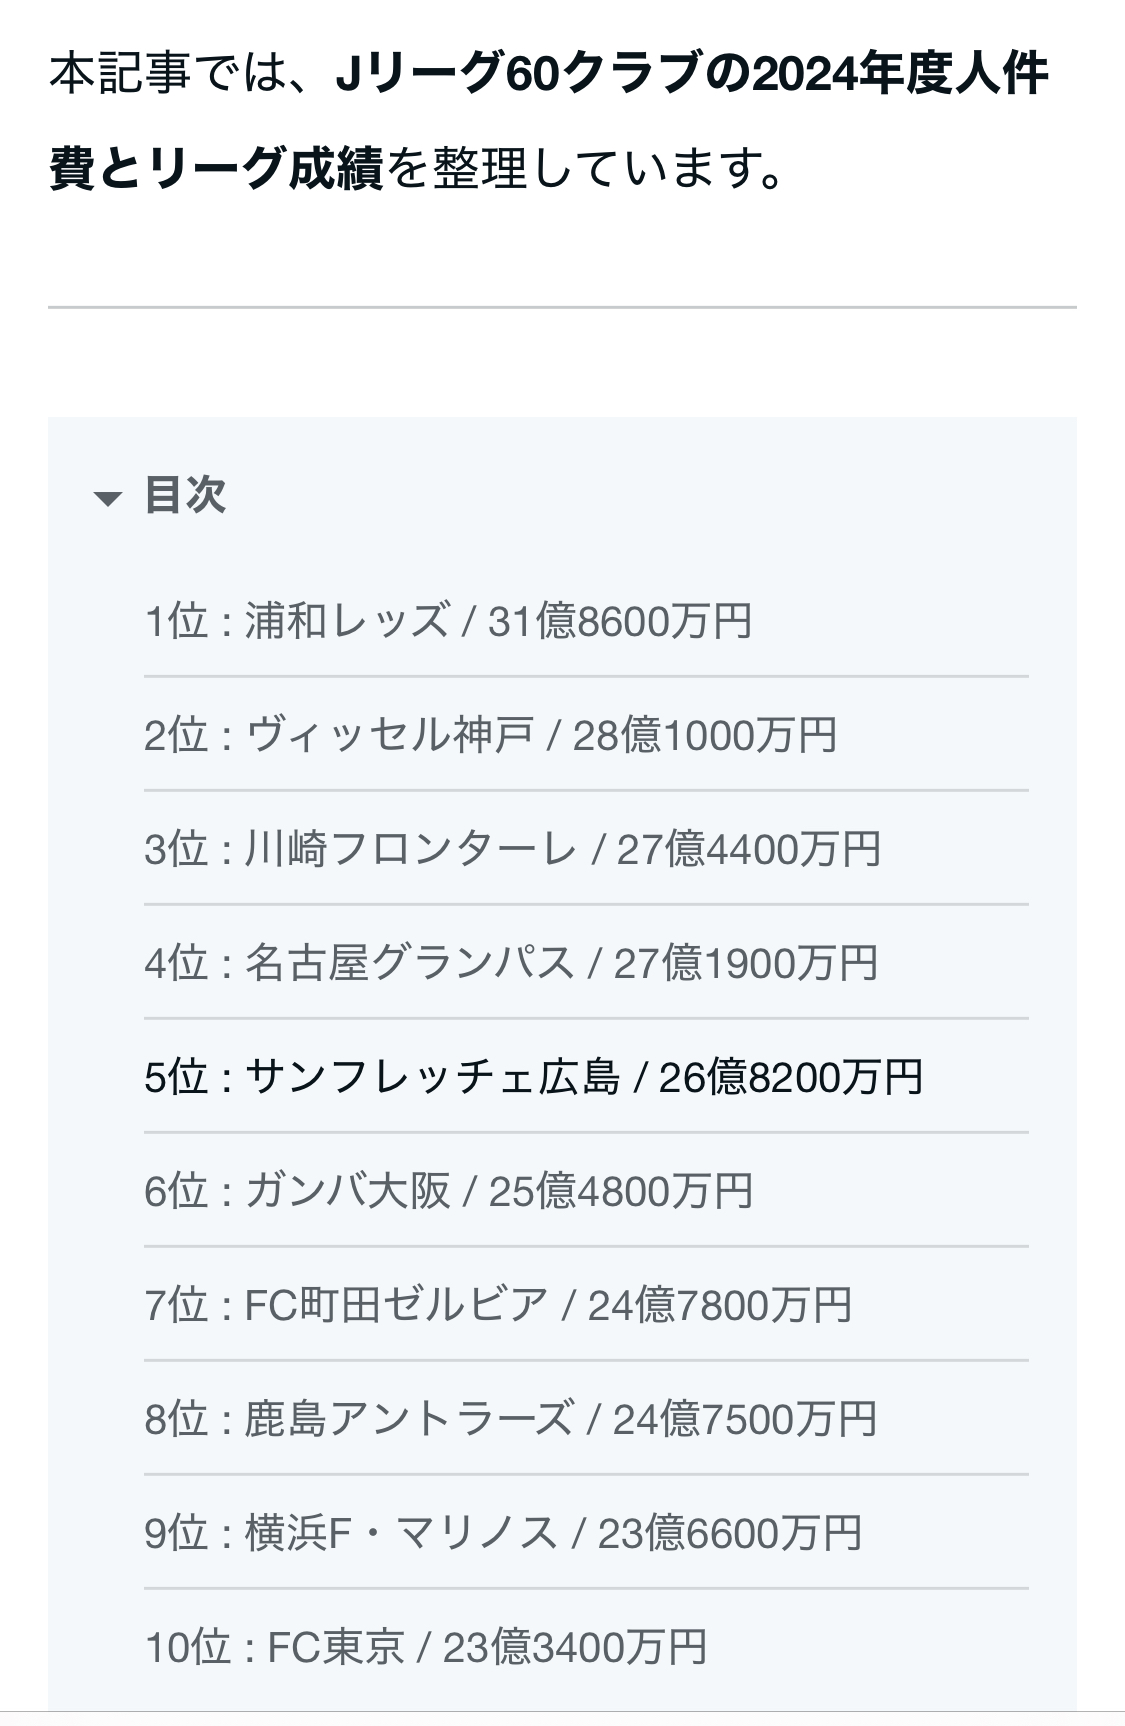Click the 目次 heading label
The width and height of the screenshot is (1125, 1726).
[186, 495]
